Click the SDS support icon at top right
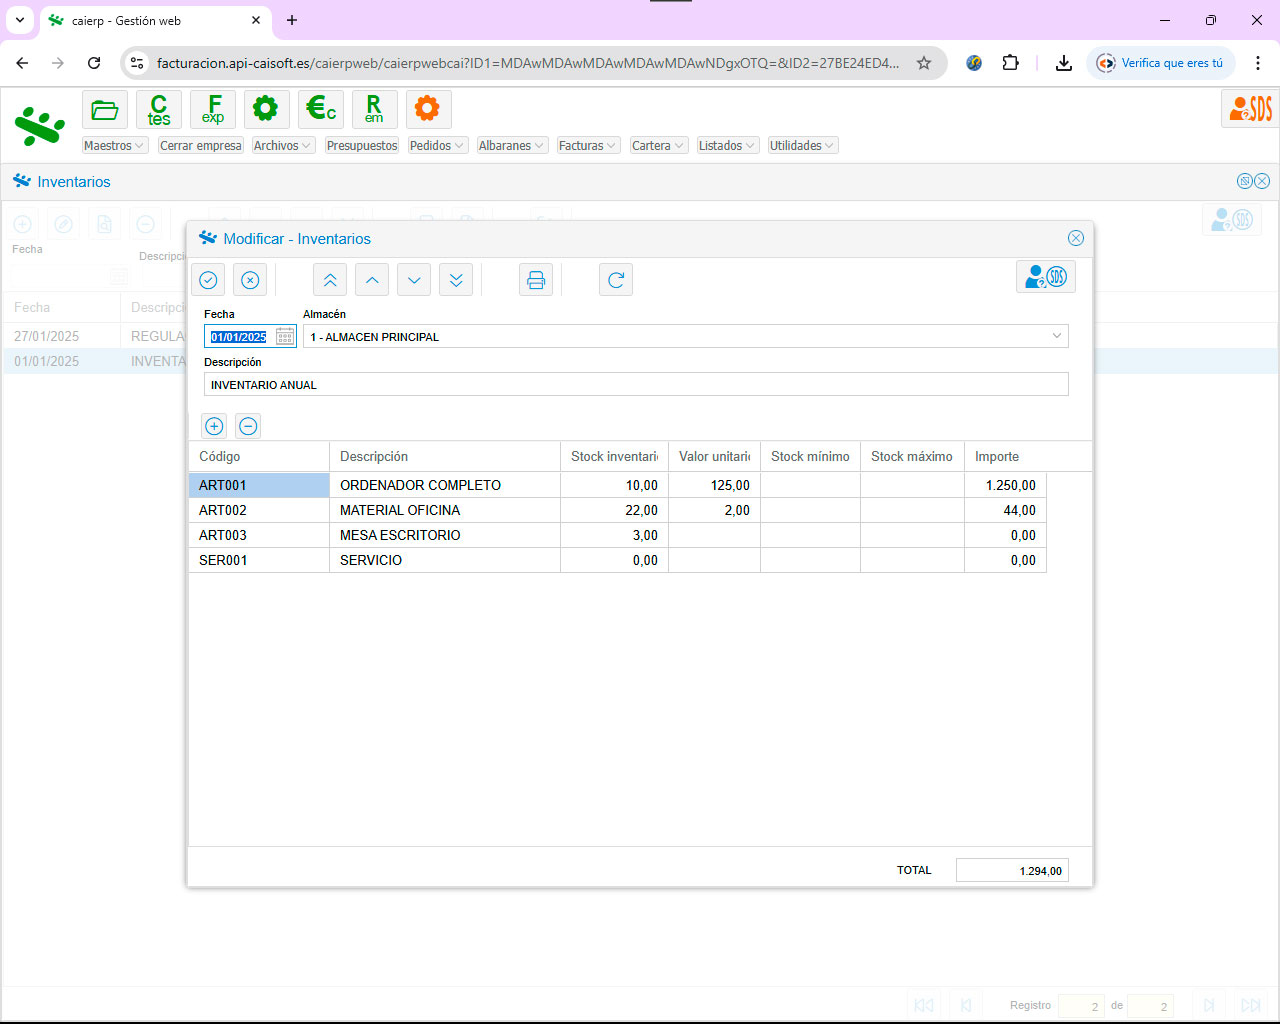1280x1024 pixels. click(x=1250, y=108)
